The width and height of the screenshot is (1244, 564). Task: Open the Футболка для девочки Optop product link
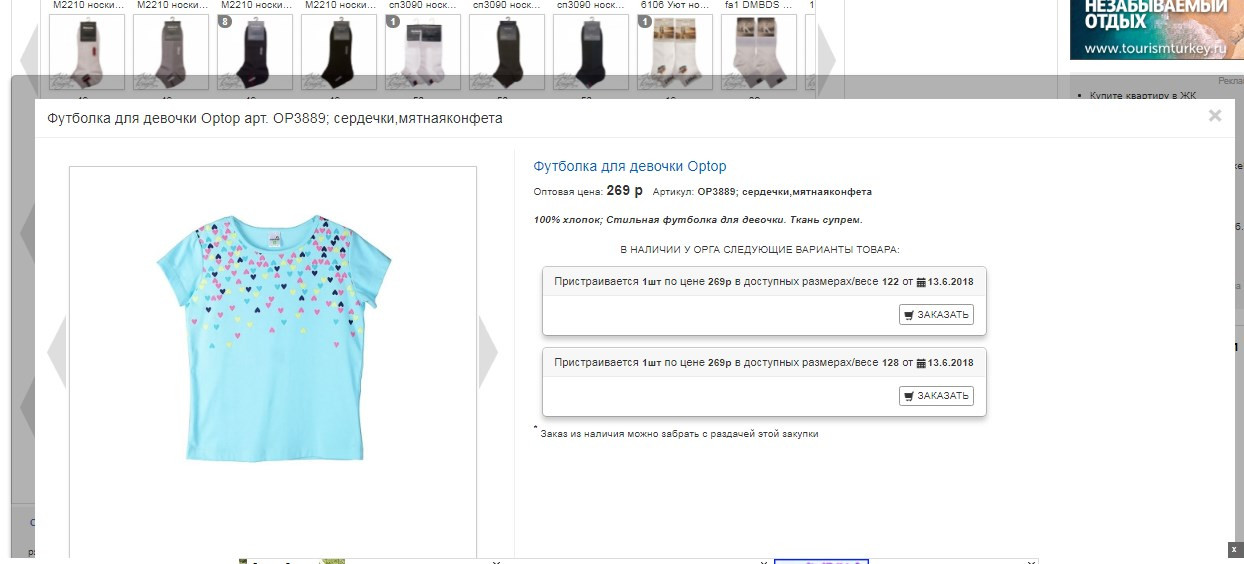coord(630,166)
